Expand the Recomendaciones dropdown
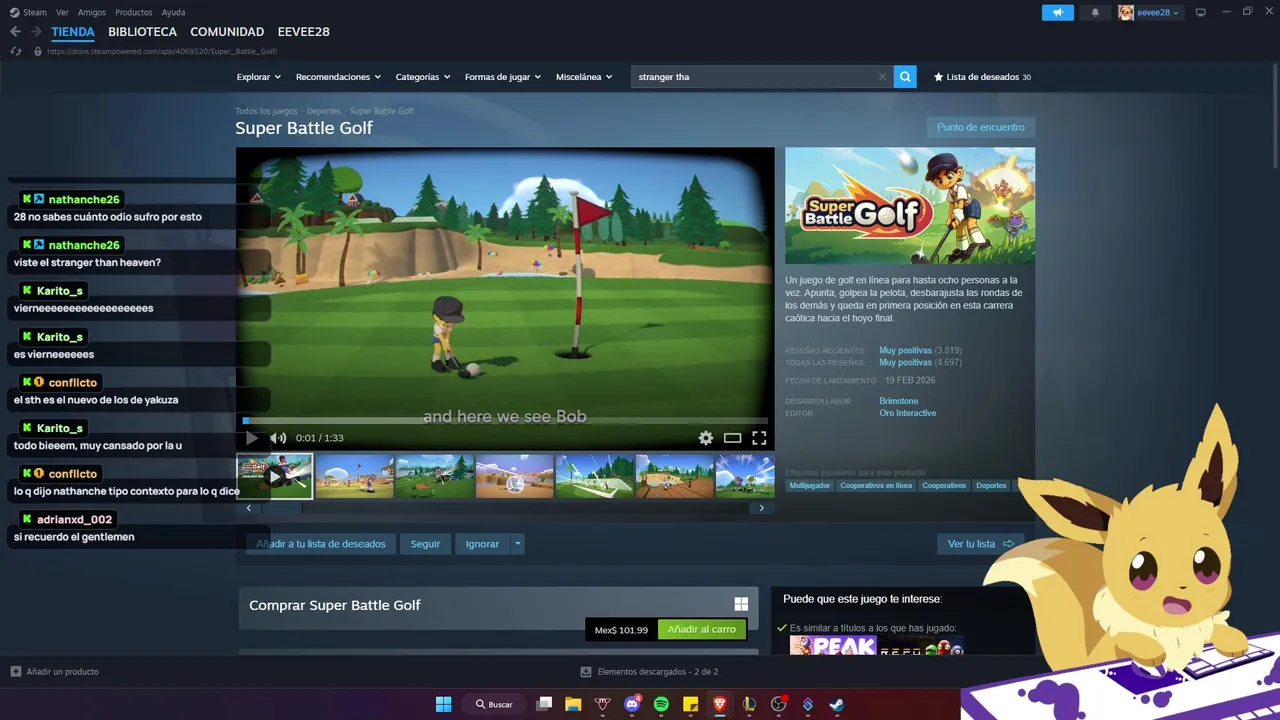The height and width of the screenshot is (720, 1280). point(338,77)
